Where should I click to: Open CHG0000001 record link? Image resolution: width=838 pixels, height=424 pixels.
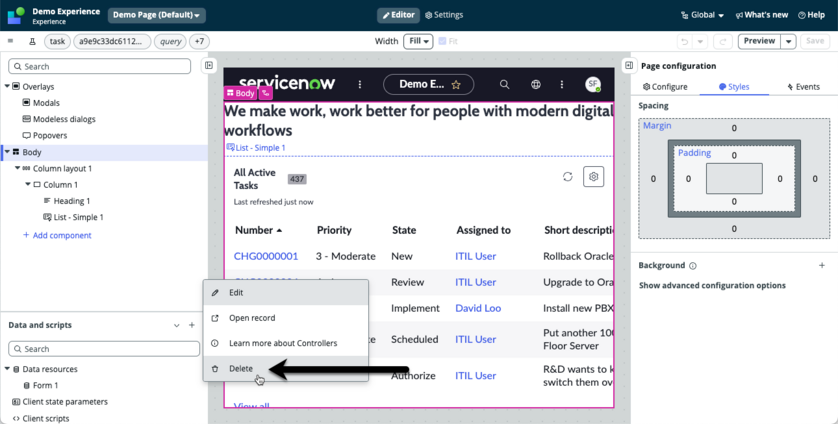[266, 256]
